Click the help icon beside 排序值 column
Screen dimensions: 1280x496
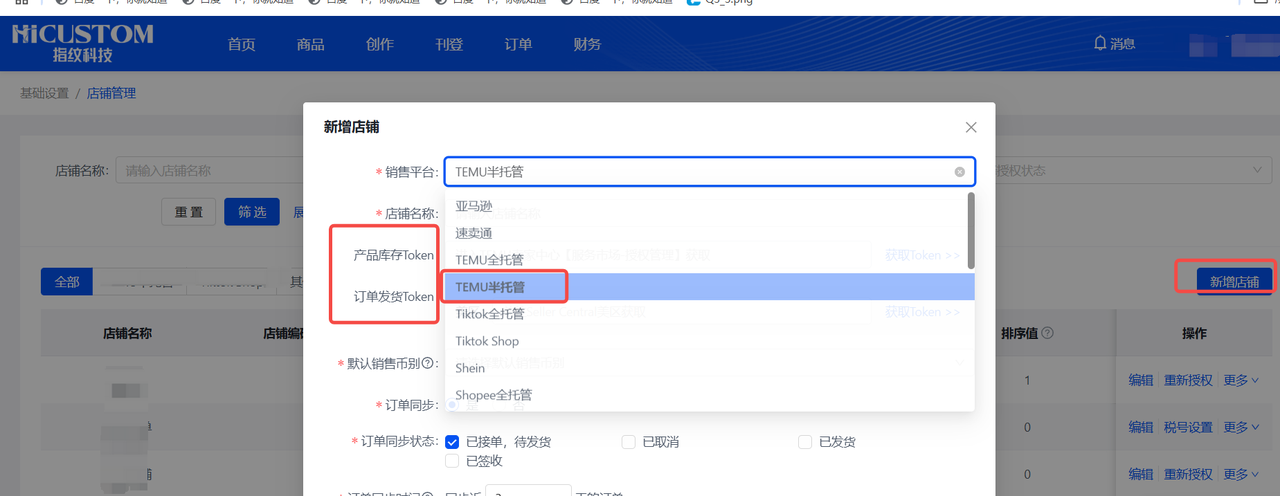1047,334
